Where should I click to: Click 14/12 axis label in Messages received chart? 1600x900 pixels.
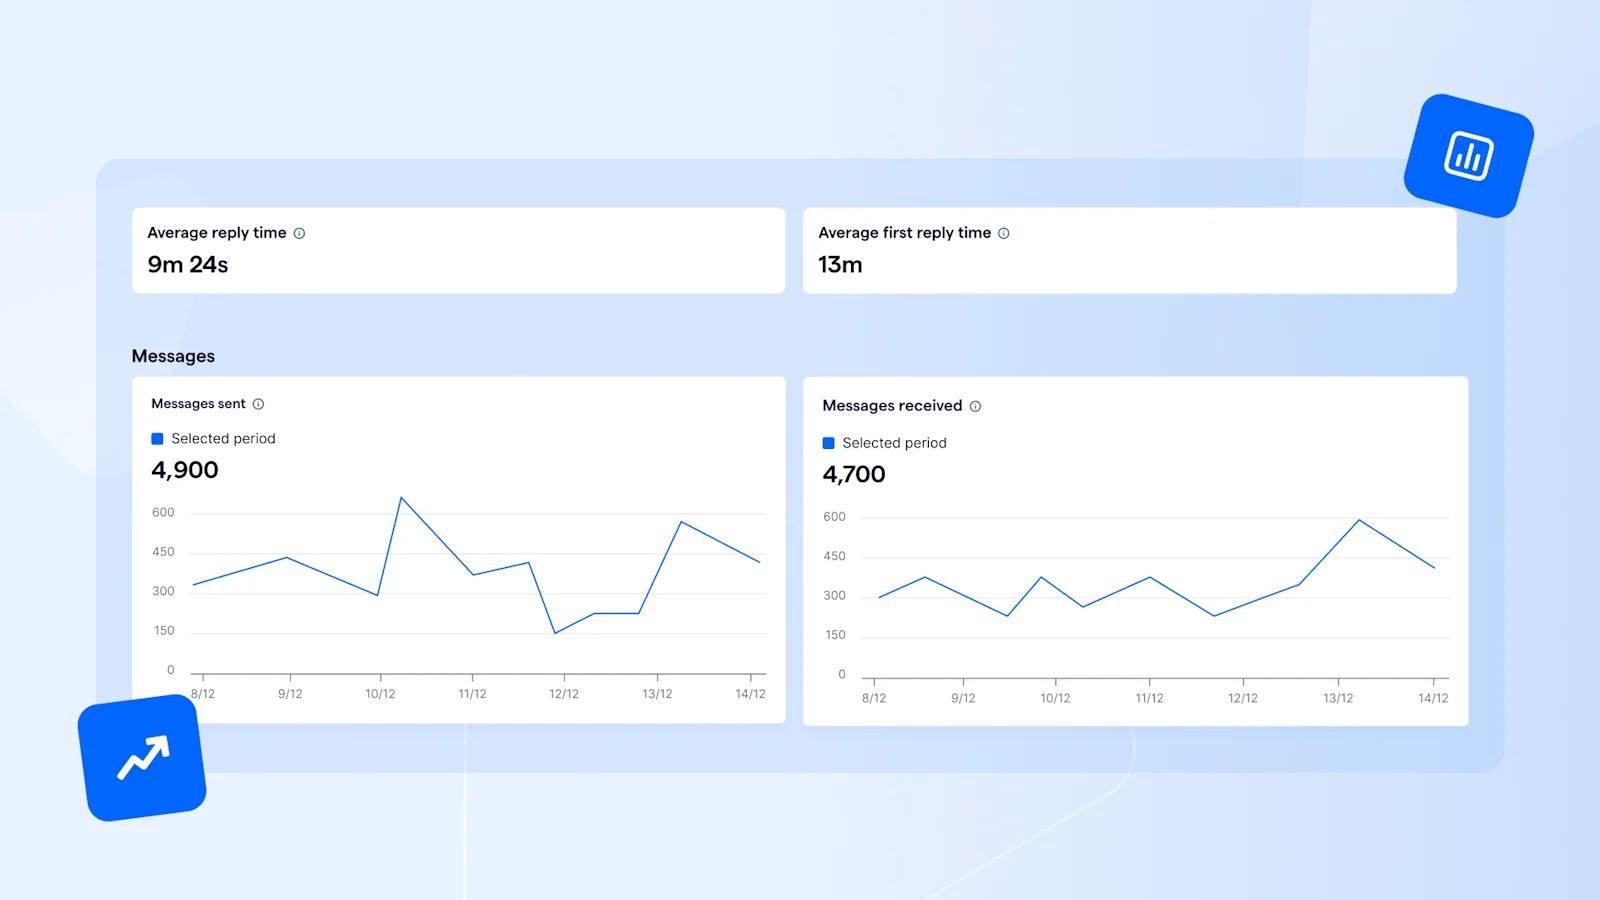point(1433,698)
